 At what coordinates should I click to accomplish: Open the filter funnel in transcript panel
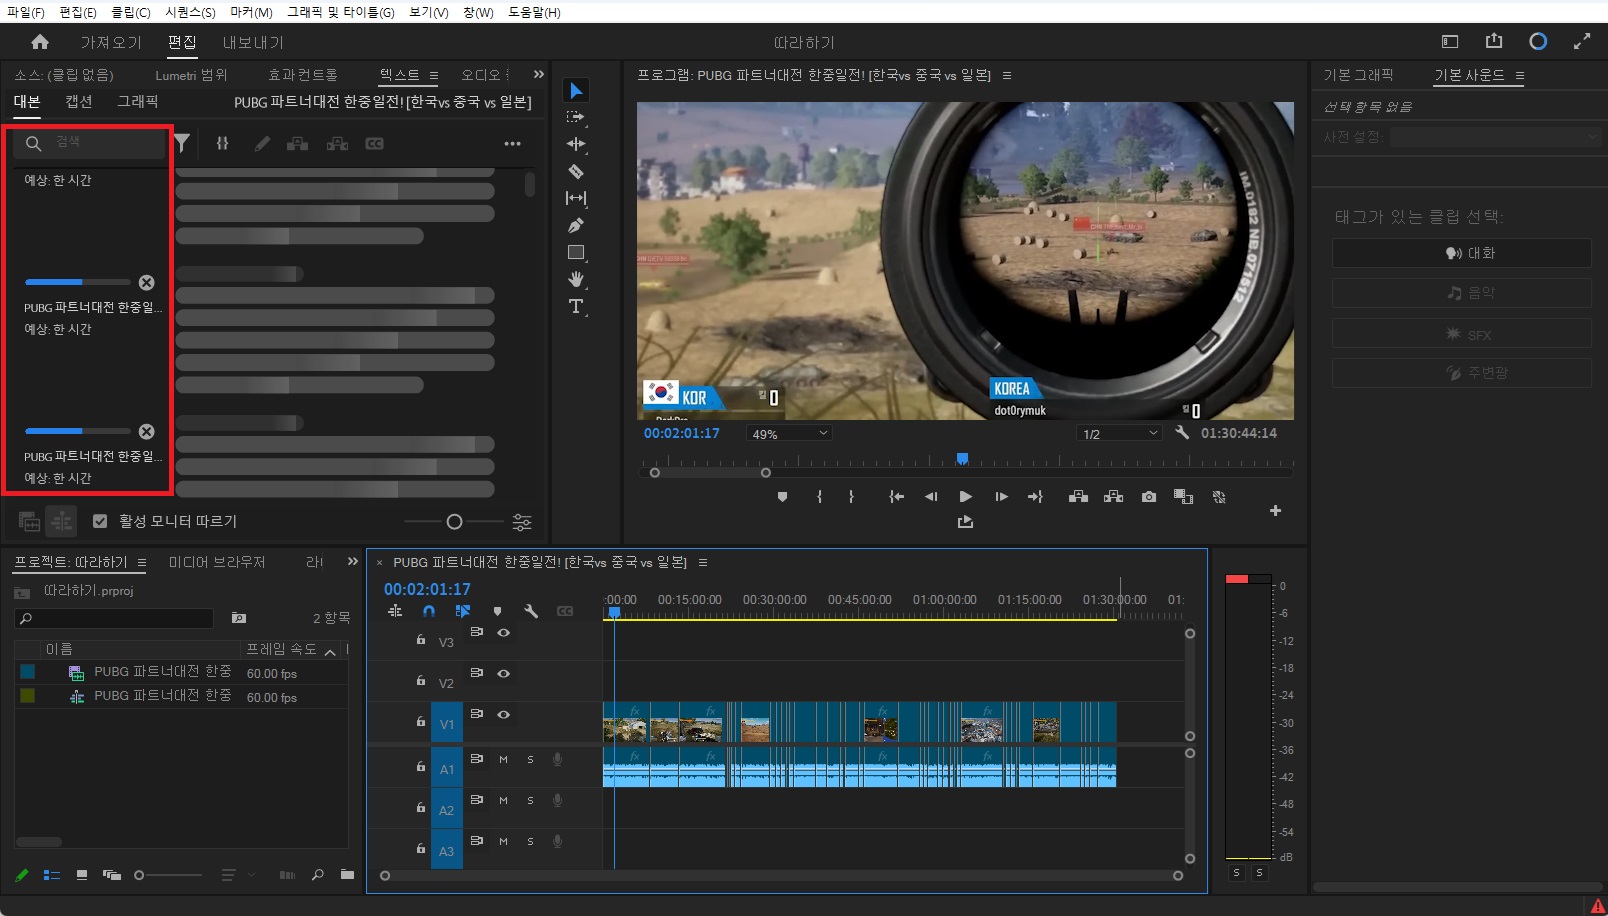click(x=182, y=143)
